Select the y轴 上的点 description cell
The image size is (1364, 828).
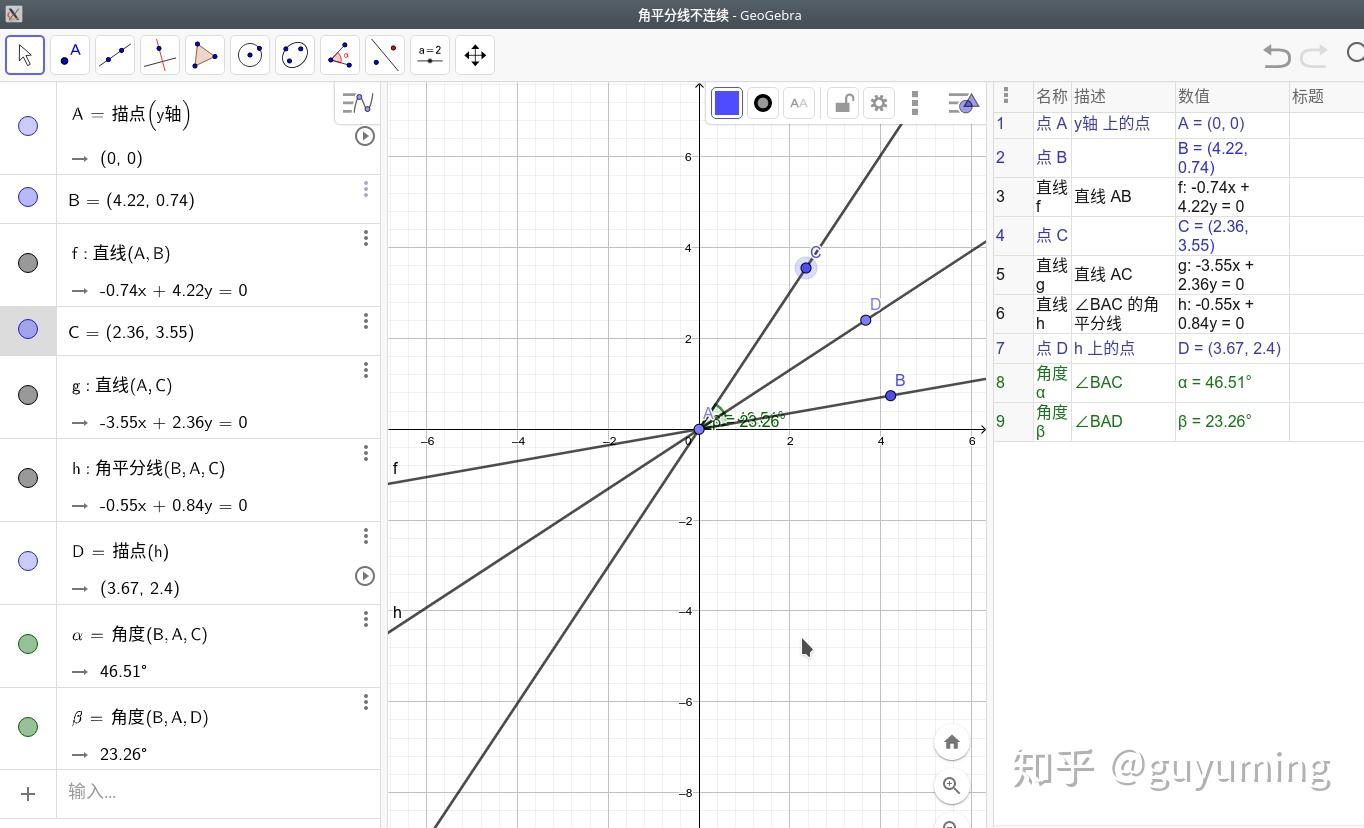click(x=1123, y=124)
